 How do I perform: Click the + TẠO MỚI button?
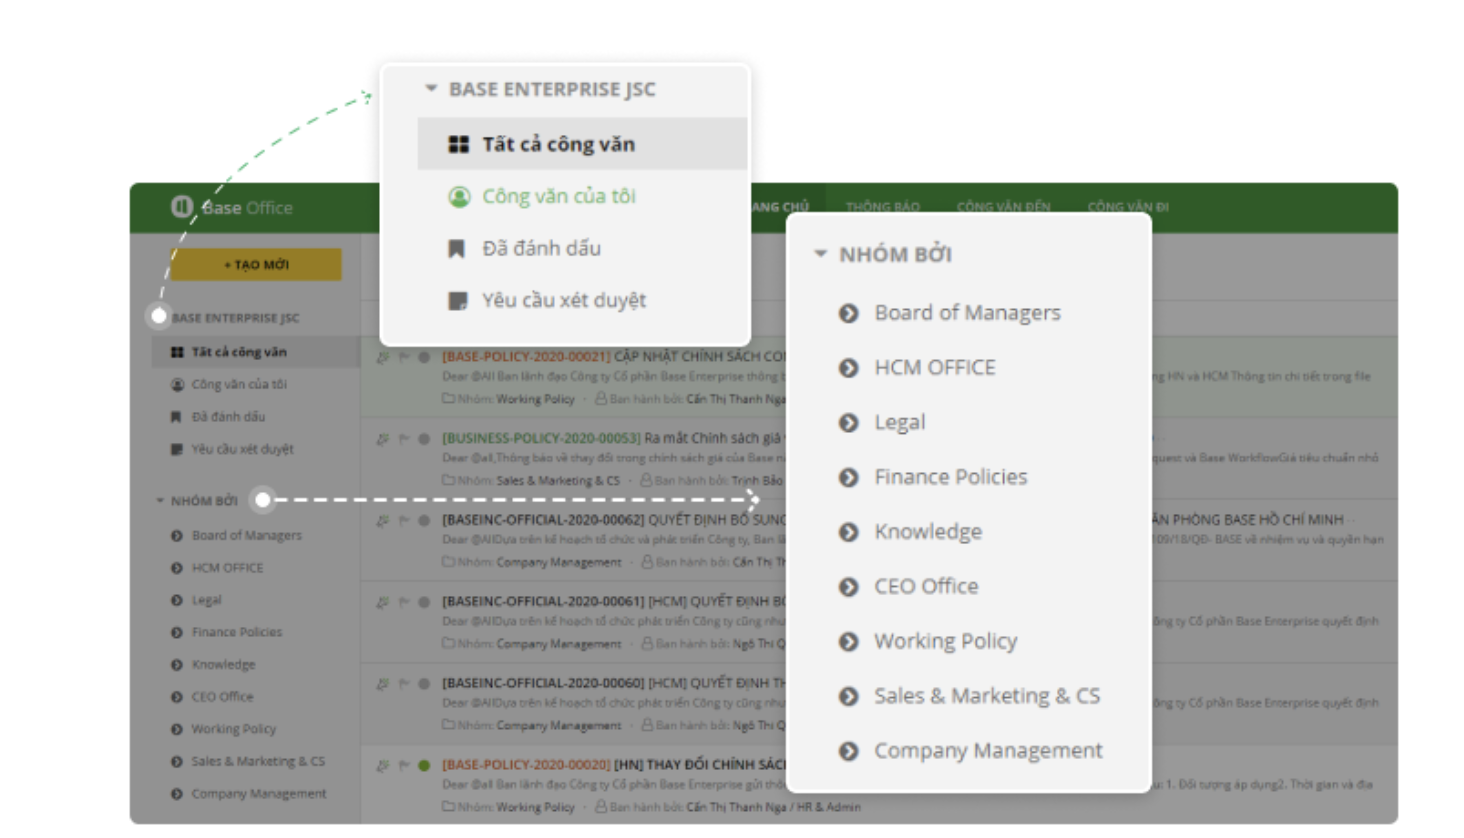coord(256,265)
